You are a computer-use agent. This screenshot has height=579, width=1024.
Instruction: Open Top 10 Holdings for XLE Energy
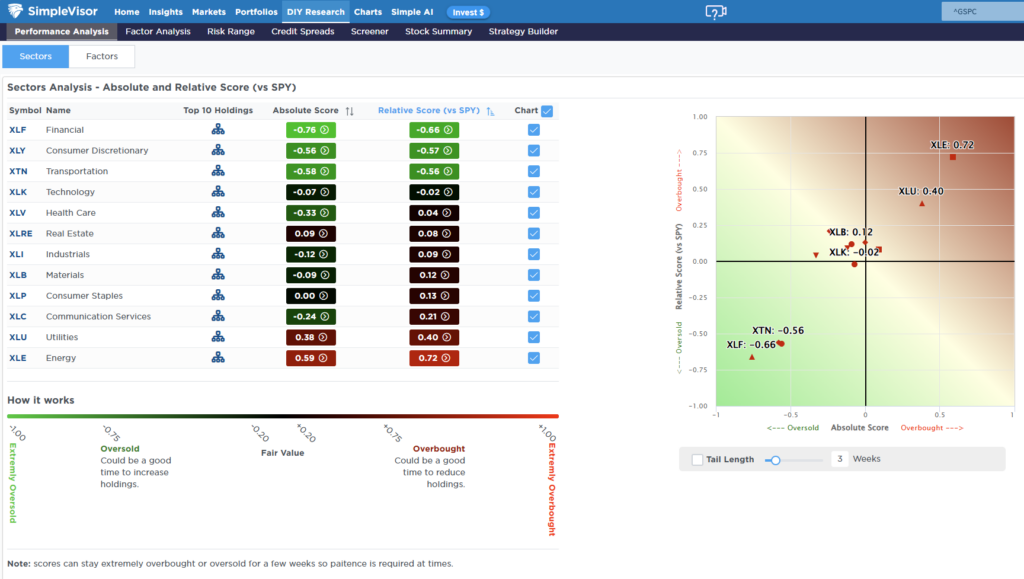point(218,357)
